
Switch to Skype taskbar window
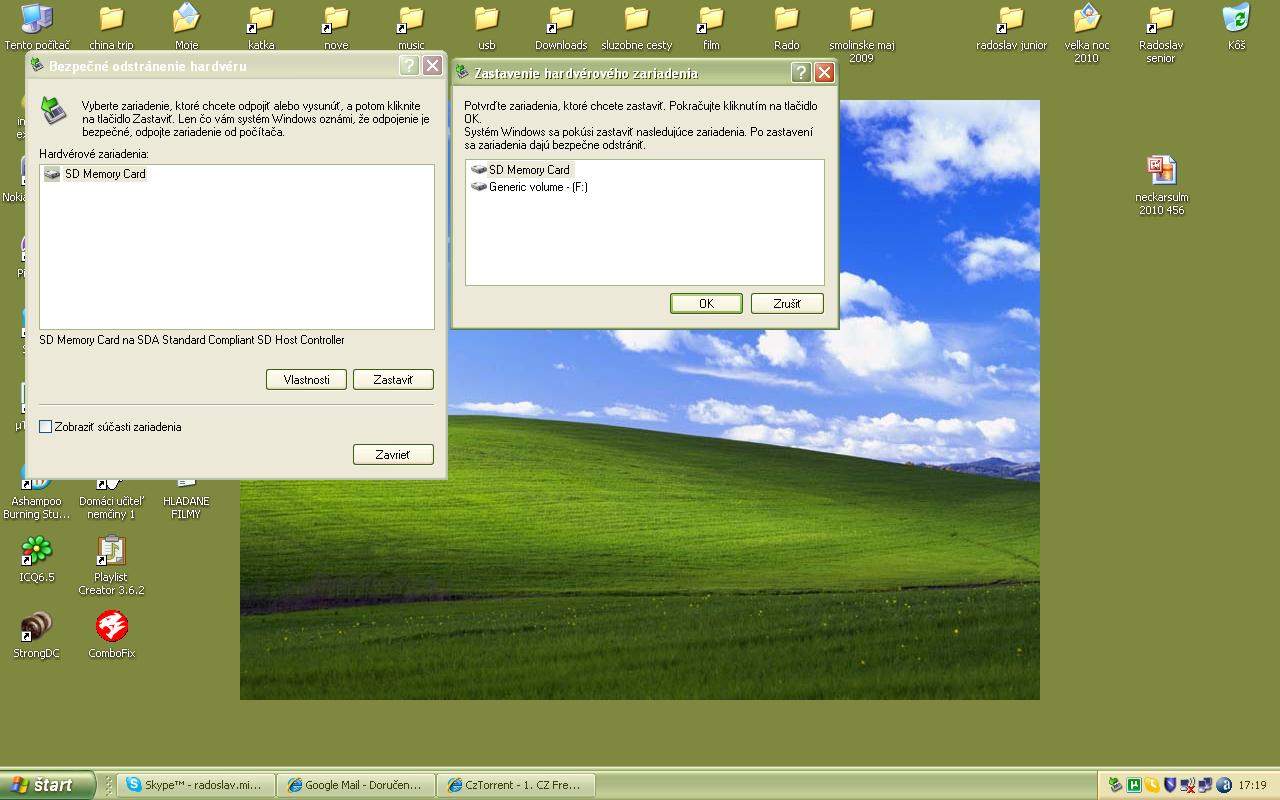[193, 785]
